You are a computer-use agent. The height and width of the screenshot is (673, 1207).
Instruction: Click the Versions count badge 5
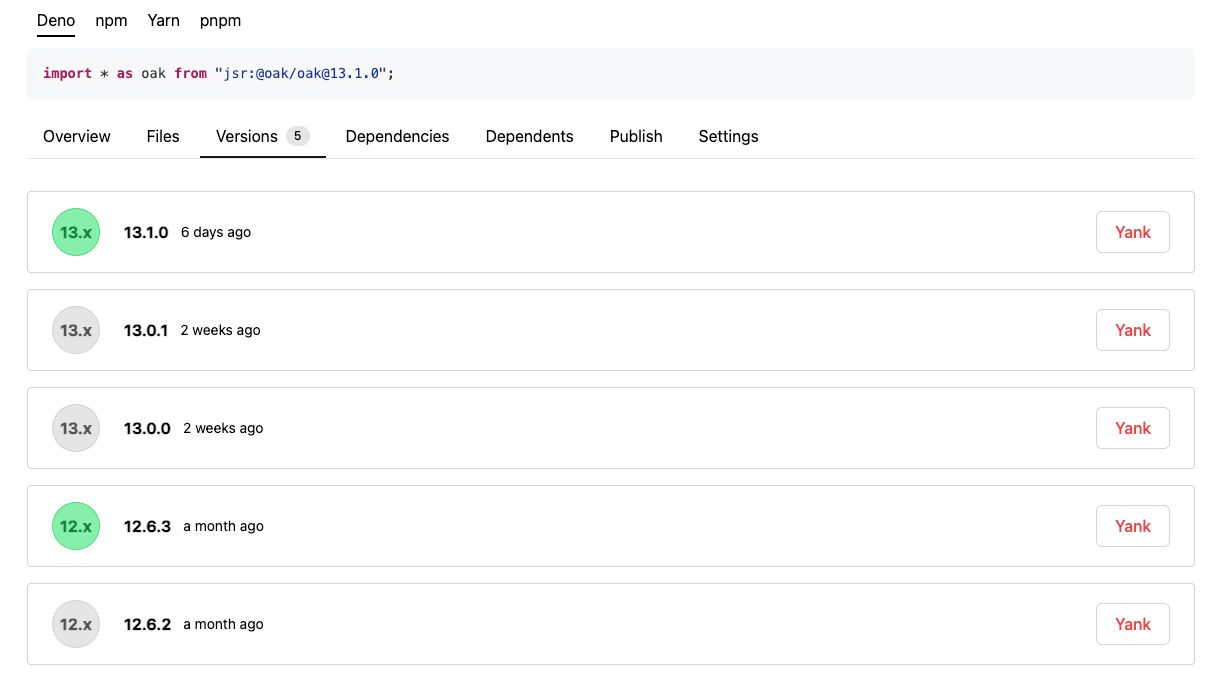coord(297,136)
